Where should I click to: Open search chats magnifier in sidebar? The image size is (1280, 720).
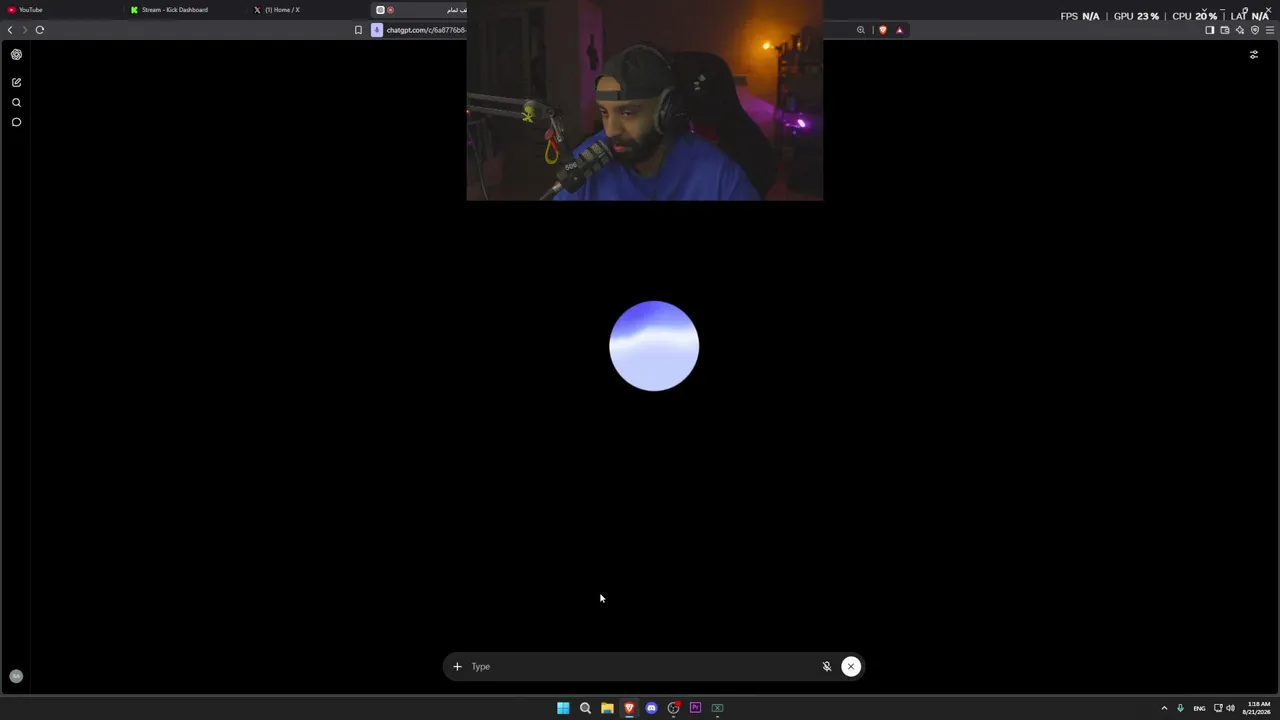pos(16,102)
